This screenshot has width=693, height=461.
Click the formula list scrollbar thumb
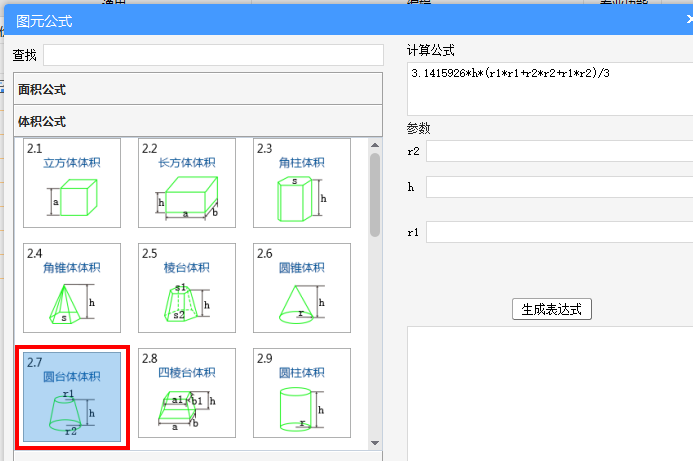click(375, 195)
